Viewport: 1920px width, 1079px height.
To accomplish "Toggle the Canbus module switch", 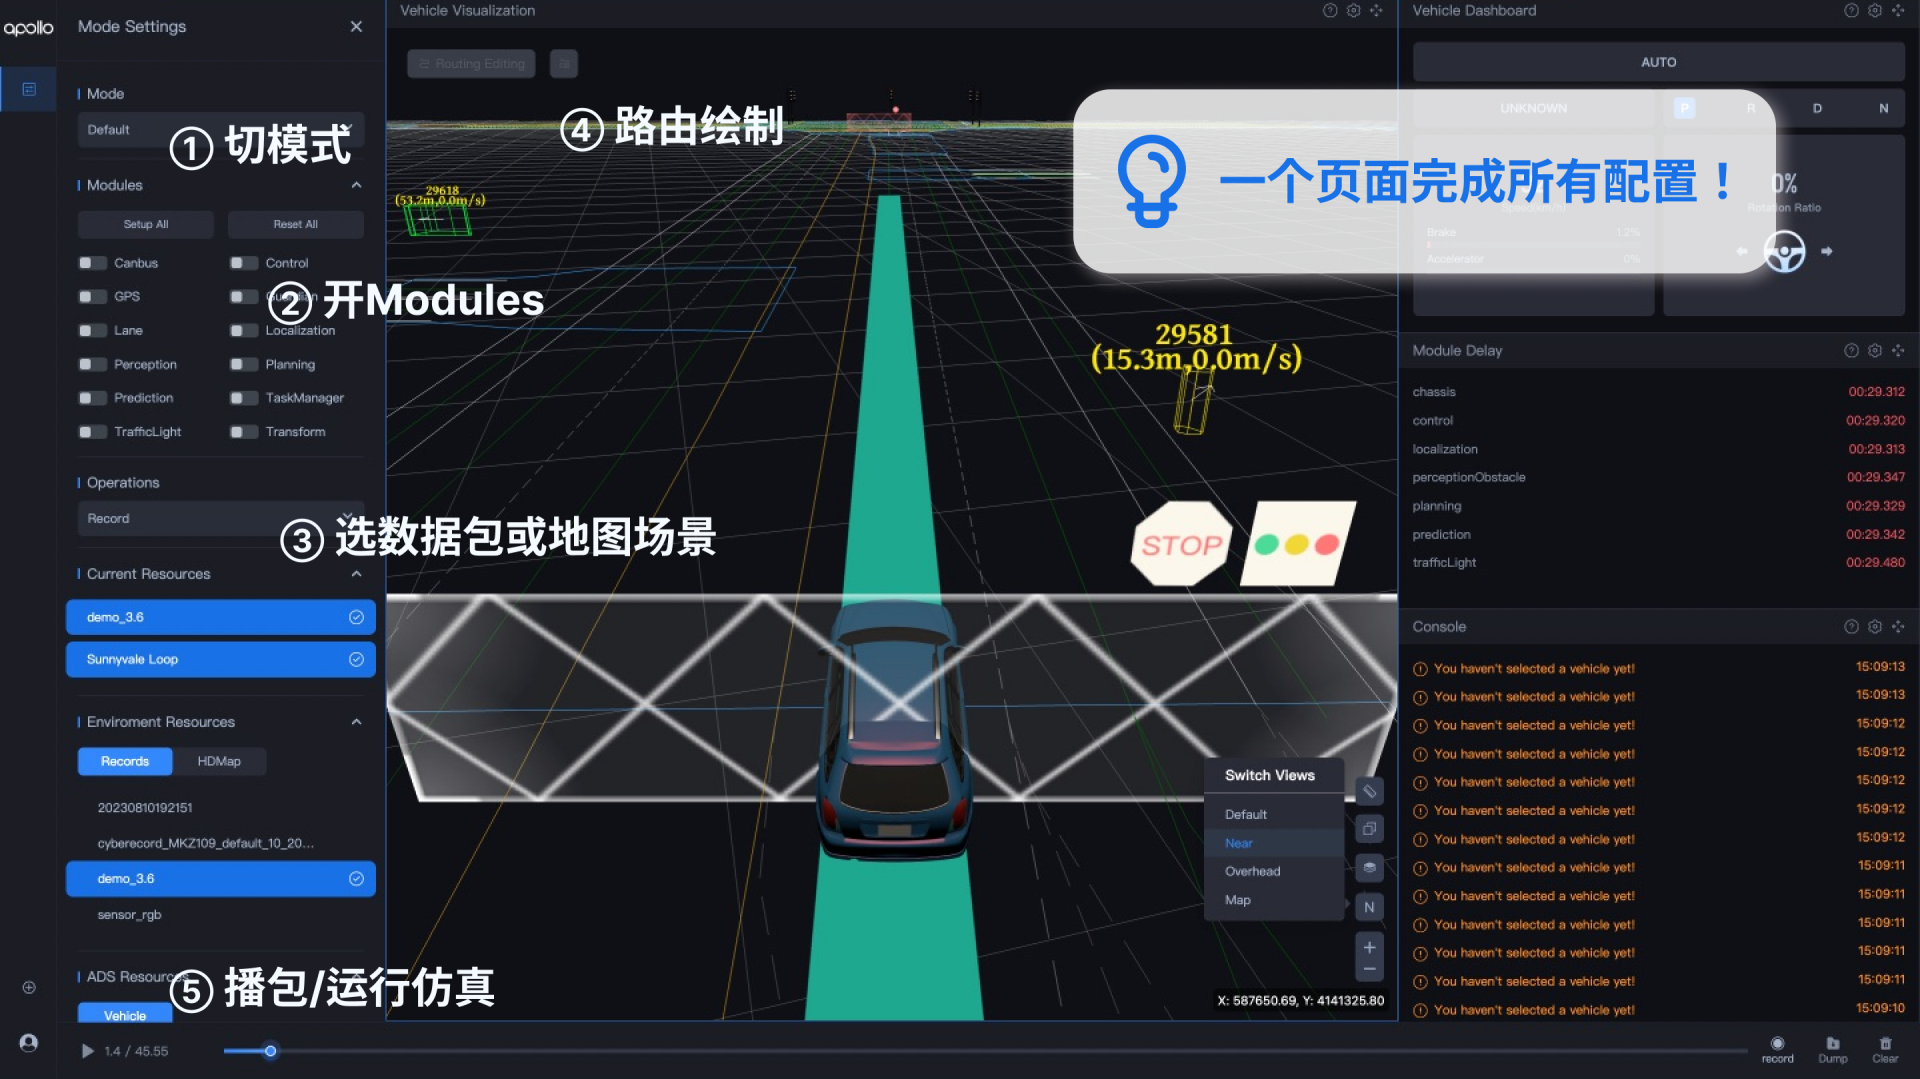I will (x=92, y=263).
